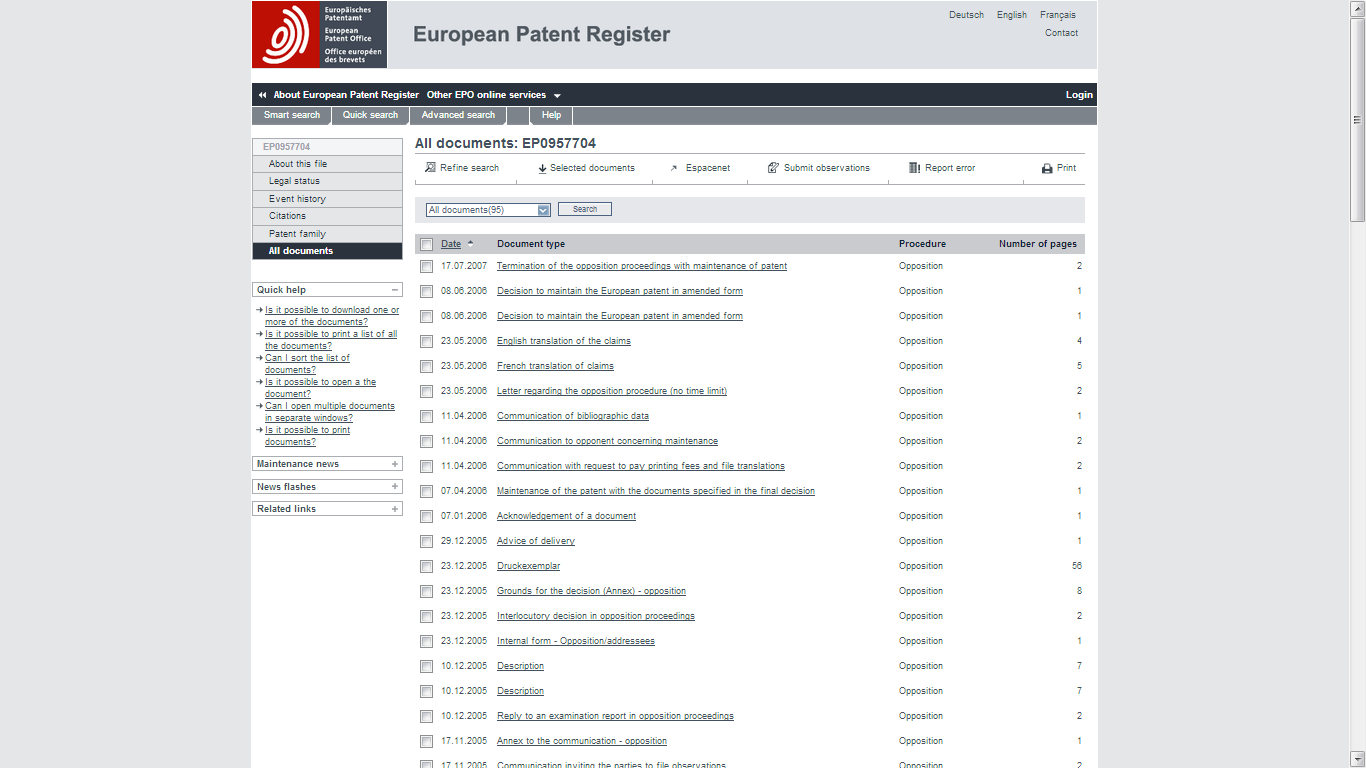The height and width of the screenshot is (768, 1366).
Task: Tick checkbox for Interlocutory decision in opposition proceedings
Action: point(427,617)
